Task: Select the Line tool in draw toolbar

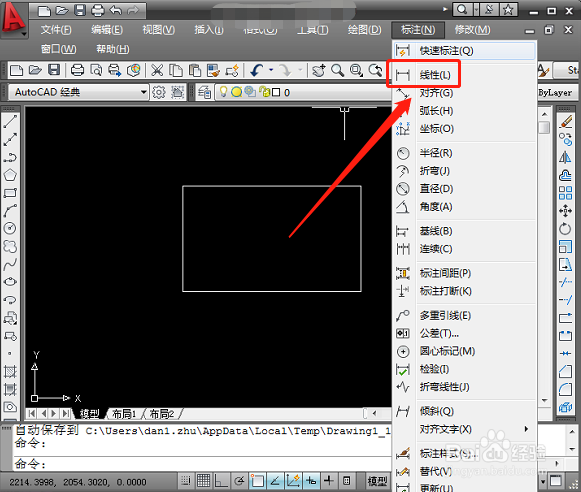Action: pos(10,122)
